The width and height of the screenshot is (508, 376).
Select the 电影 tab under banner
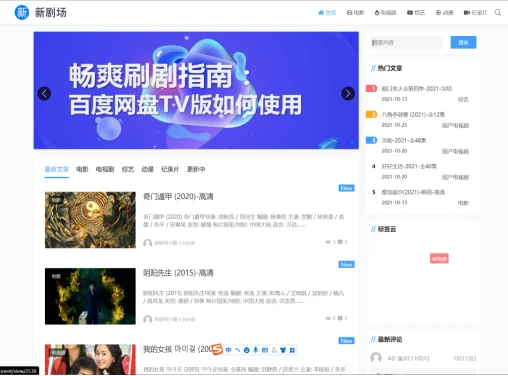(82, 169)
